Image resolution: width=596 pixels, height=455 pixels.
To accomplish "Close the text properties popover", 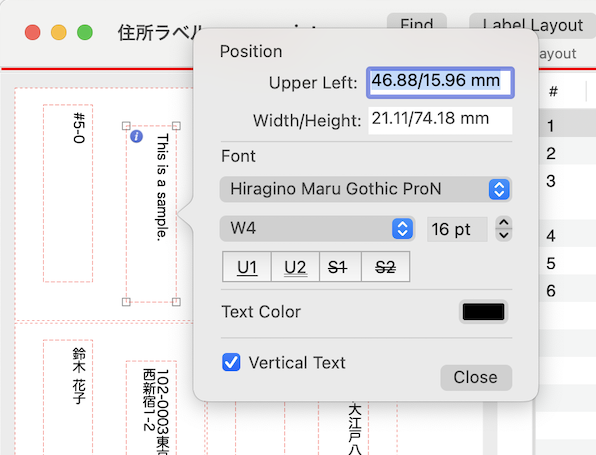I will pos(476,377).
